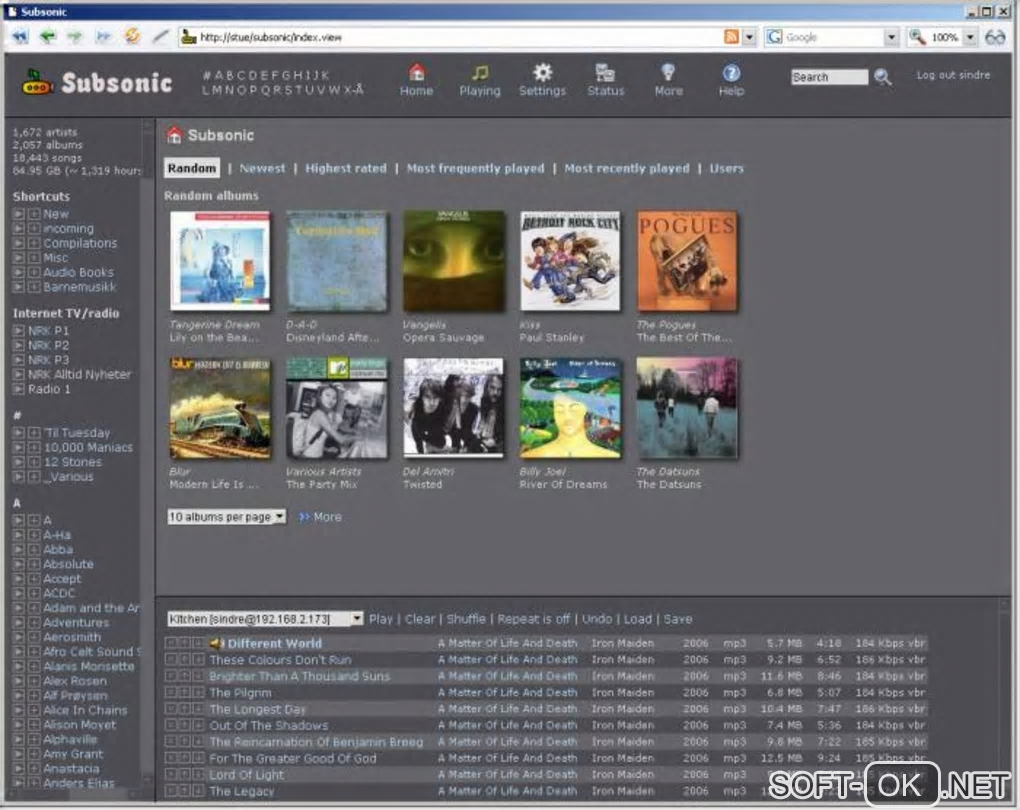Open the Home page icon
The width and height of the screenshot is (1020, 810).
[416, 72]
